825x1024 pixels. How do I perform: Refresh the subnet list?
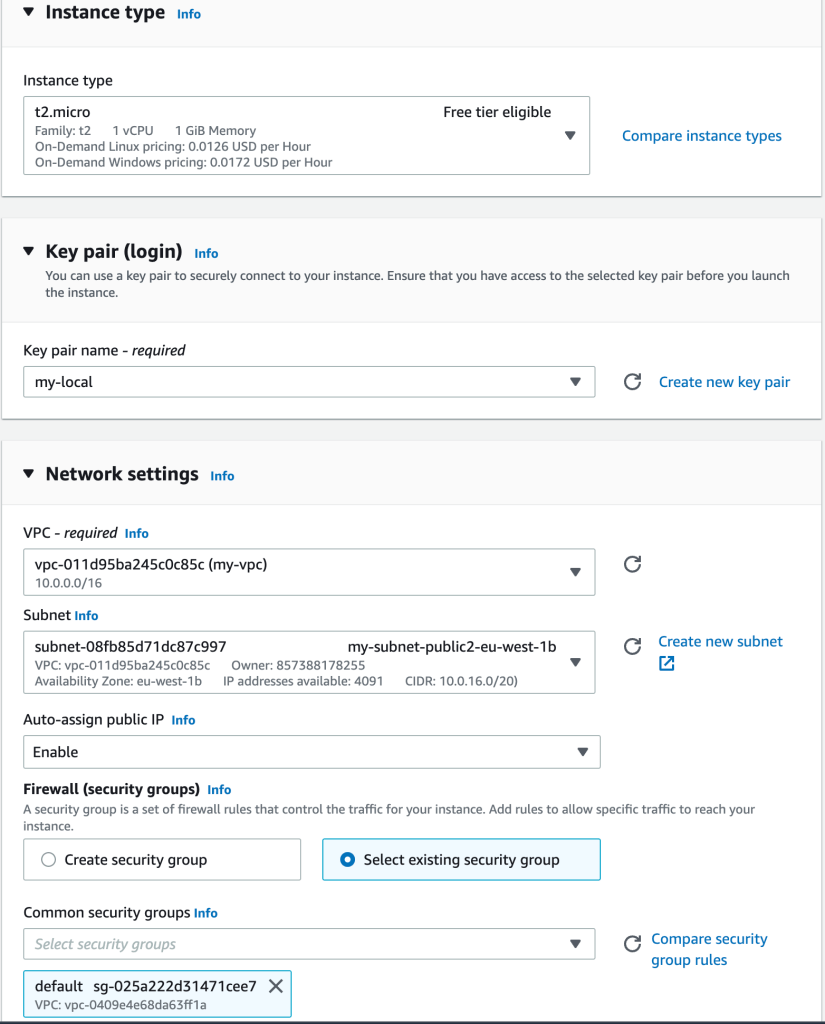tap(632, 647)
